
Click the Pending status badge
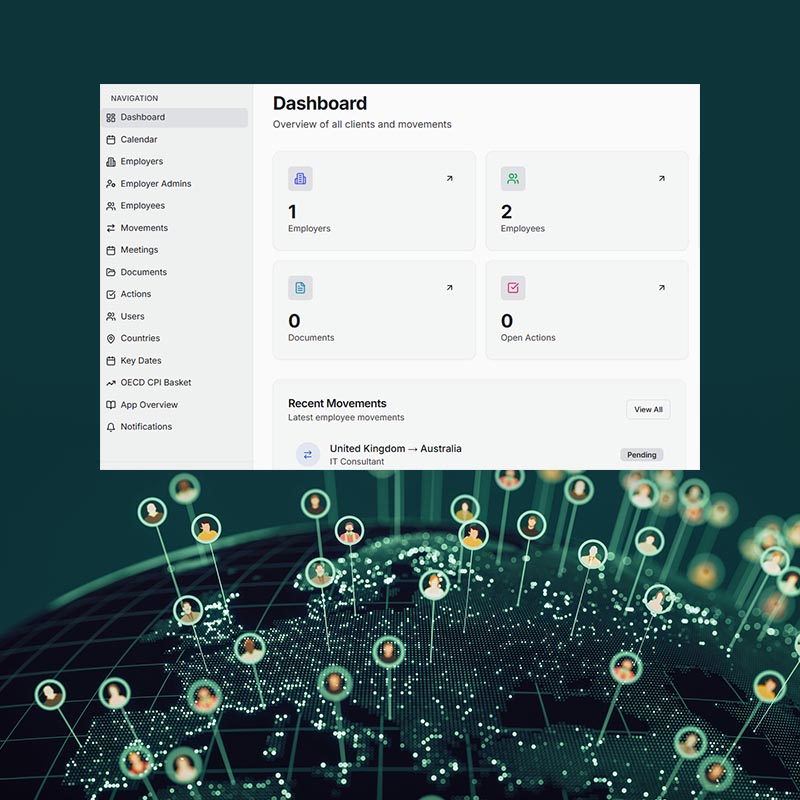pos(641,455)
